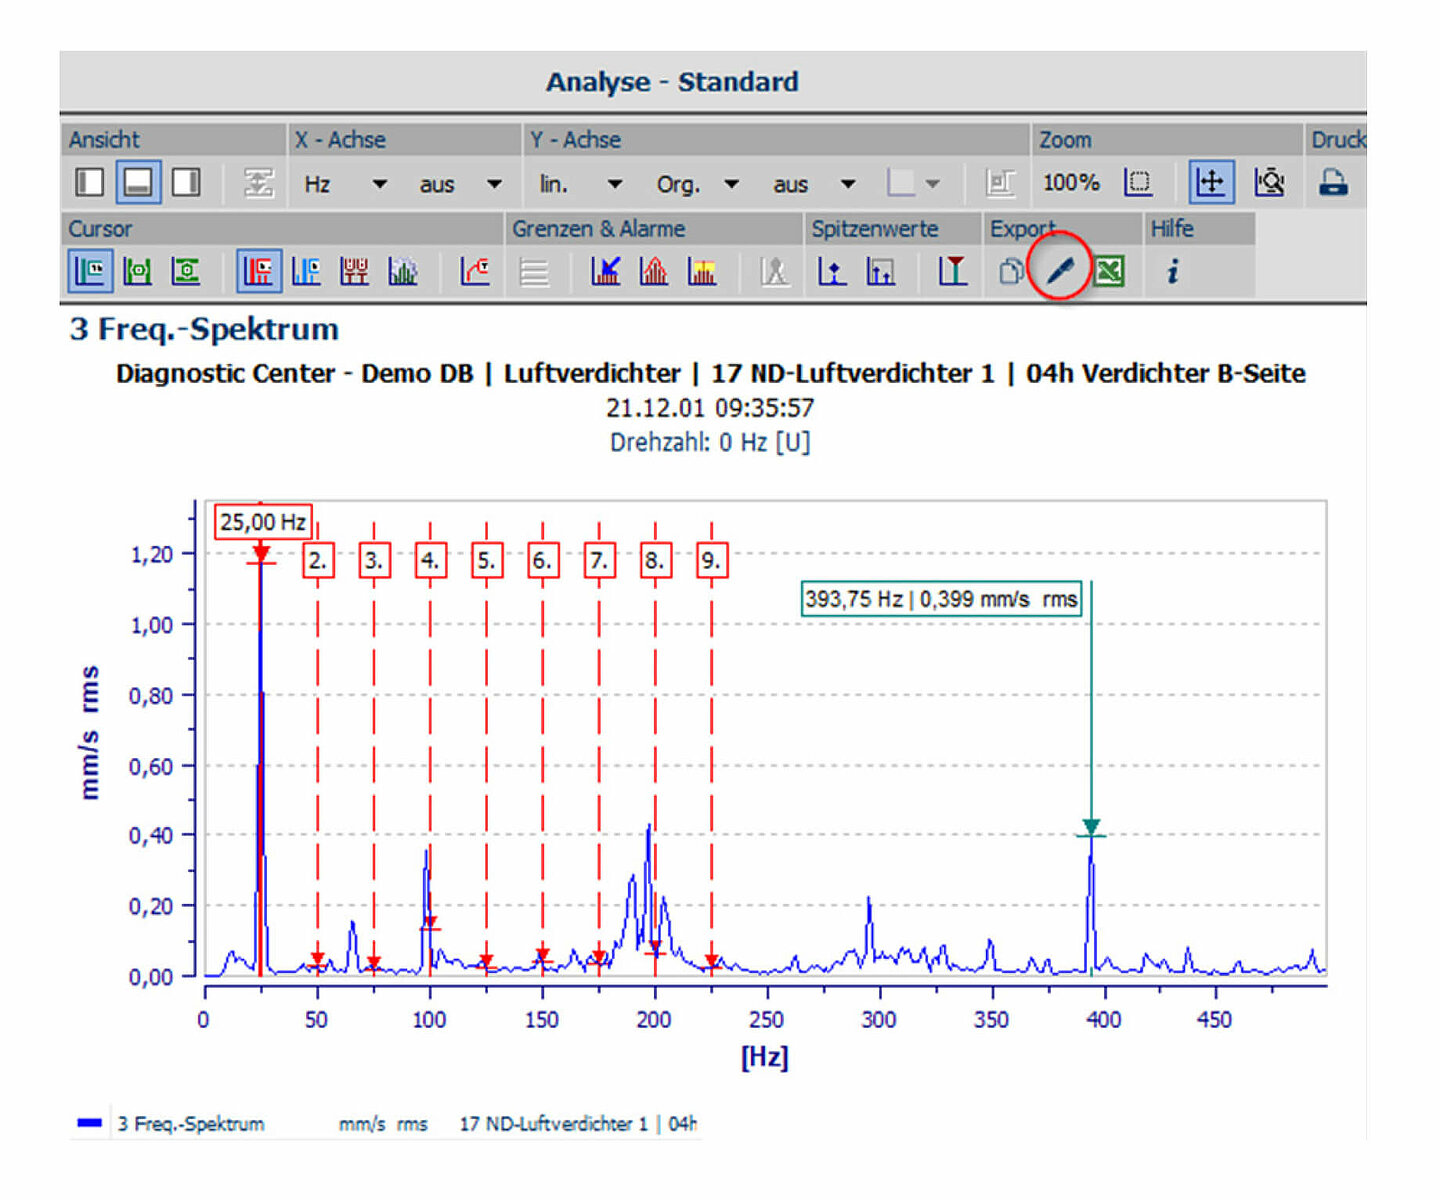The image size is (1440, 1200).
Task: Reset zoom to 100%
Action: [1071, 183]
